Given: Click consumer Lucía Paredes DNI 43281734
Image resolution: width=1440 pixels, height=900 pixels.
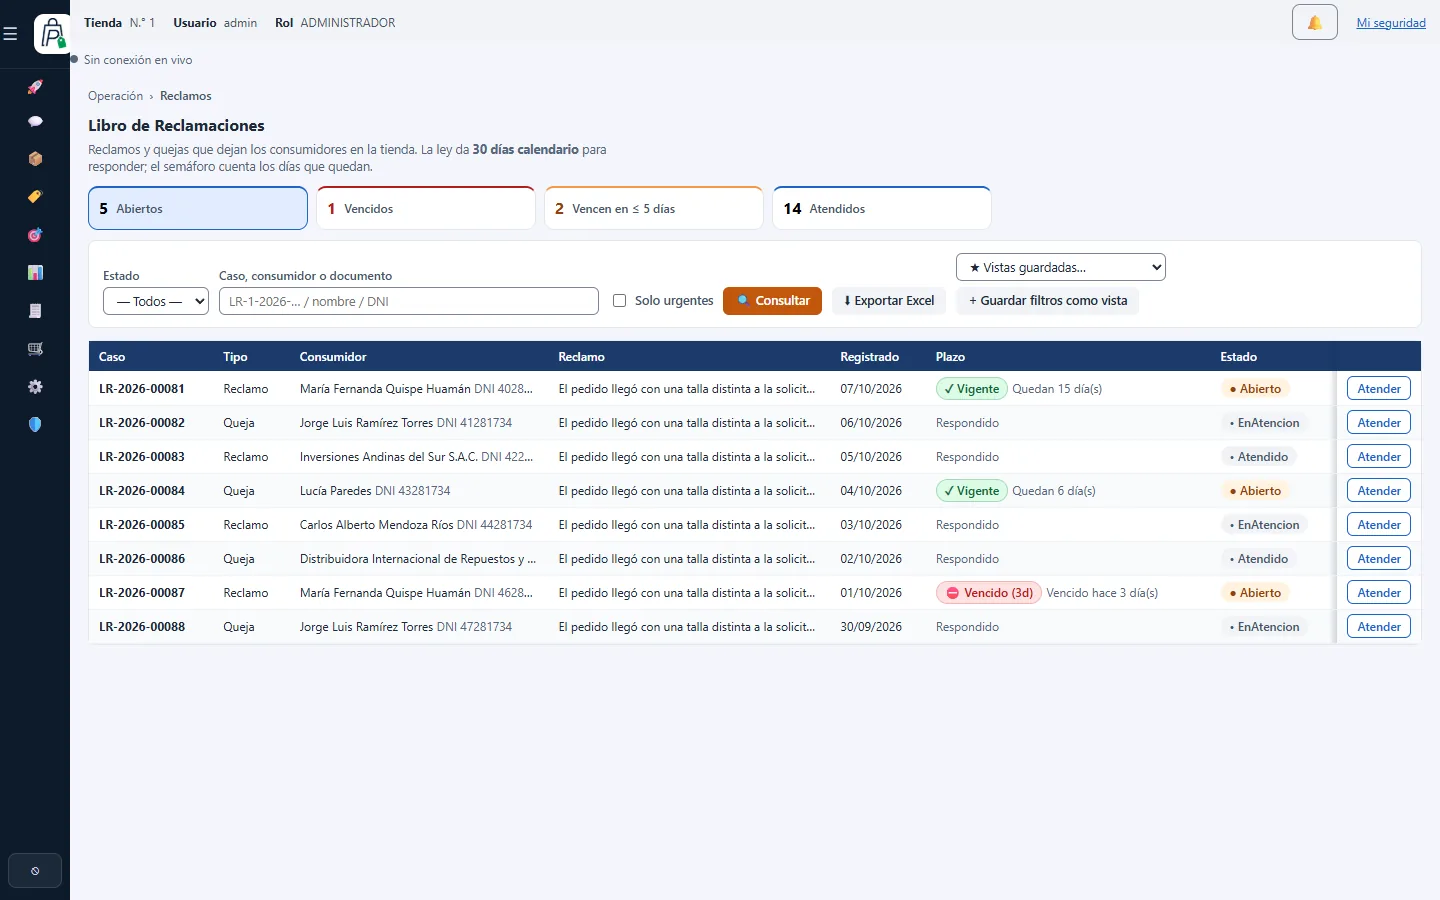Looking at the screenshot, I should (375, 491).
